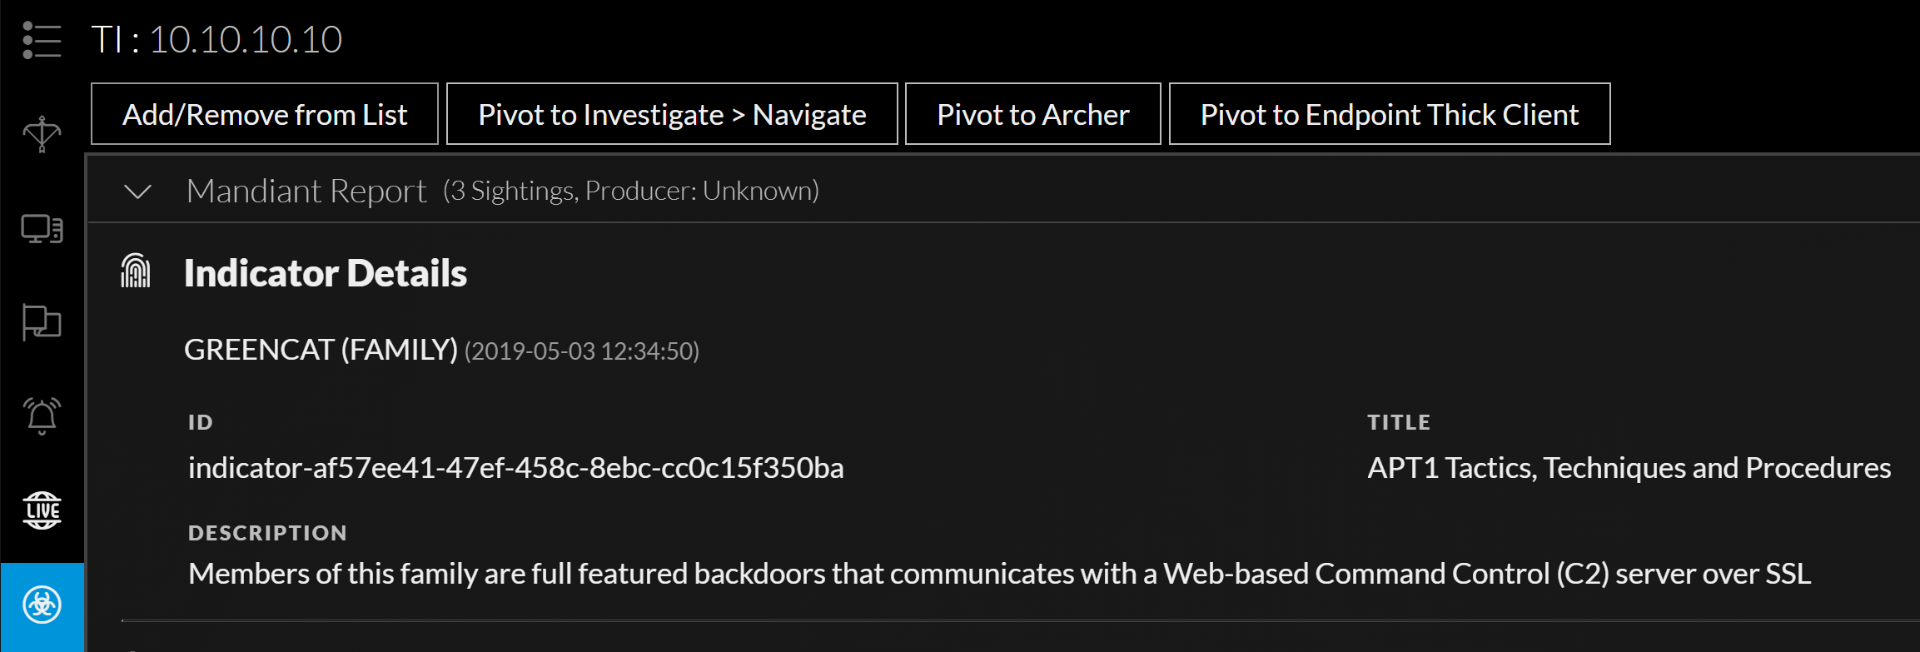Click the LIVE globe sidebar icon

click(x=42, y=510)
